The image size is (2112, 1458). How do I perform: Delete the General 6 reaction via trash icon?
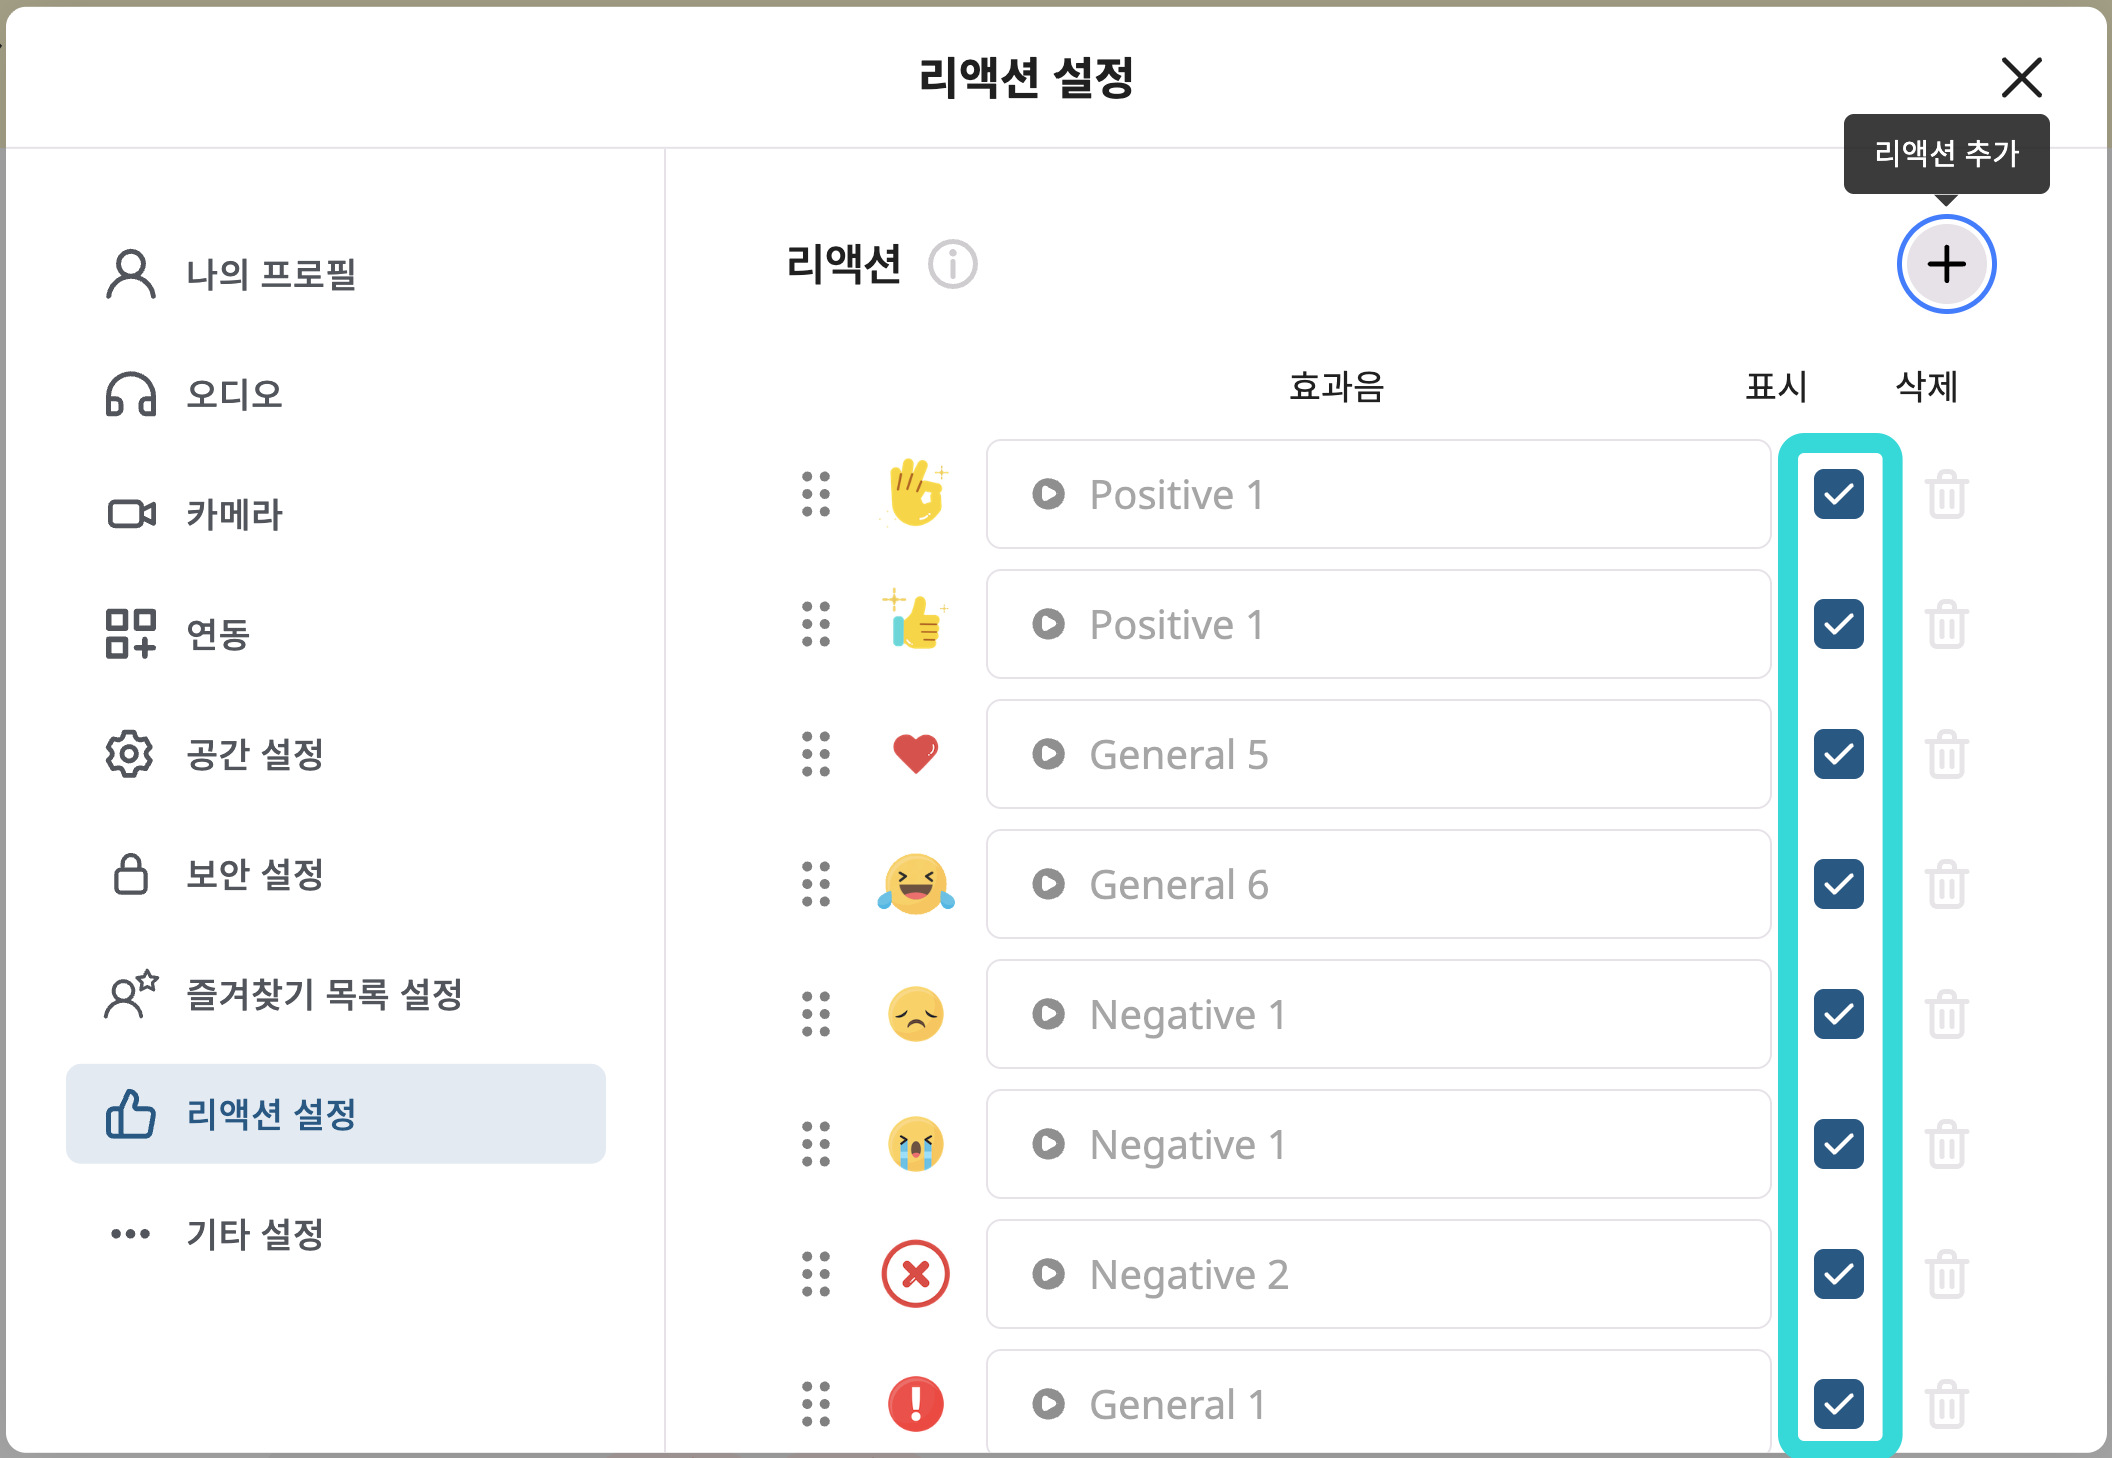(x=1946, y=884)
